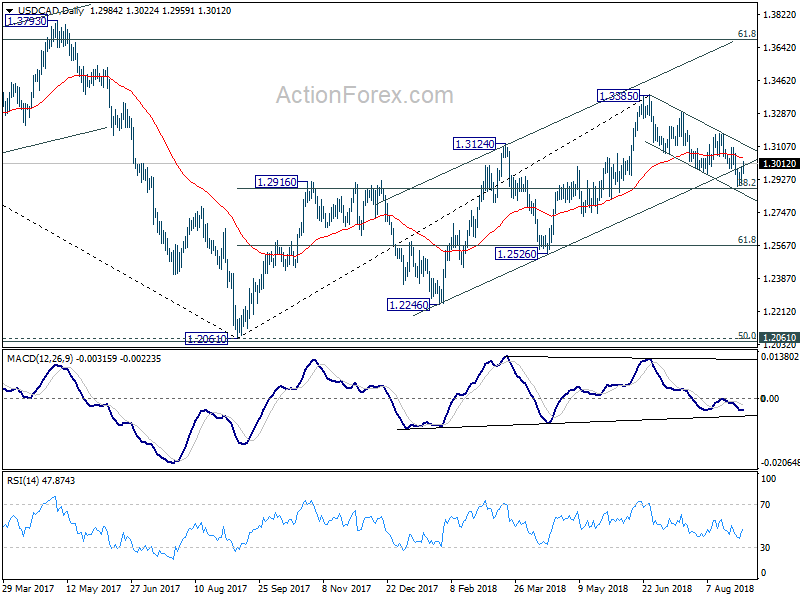800x600 pixels.
Task: Click the 1.20610 bottom price label
Action: point(206,339)
